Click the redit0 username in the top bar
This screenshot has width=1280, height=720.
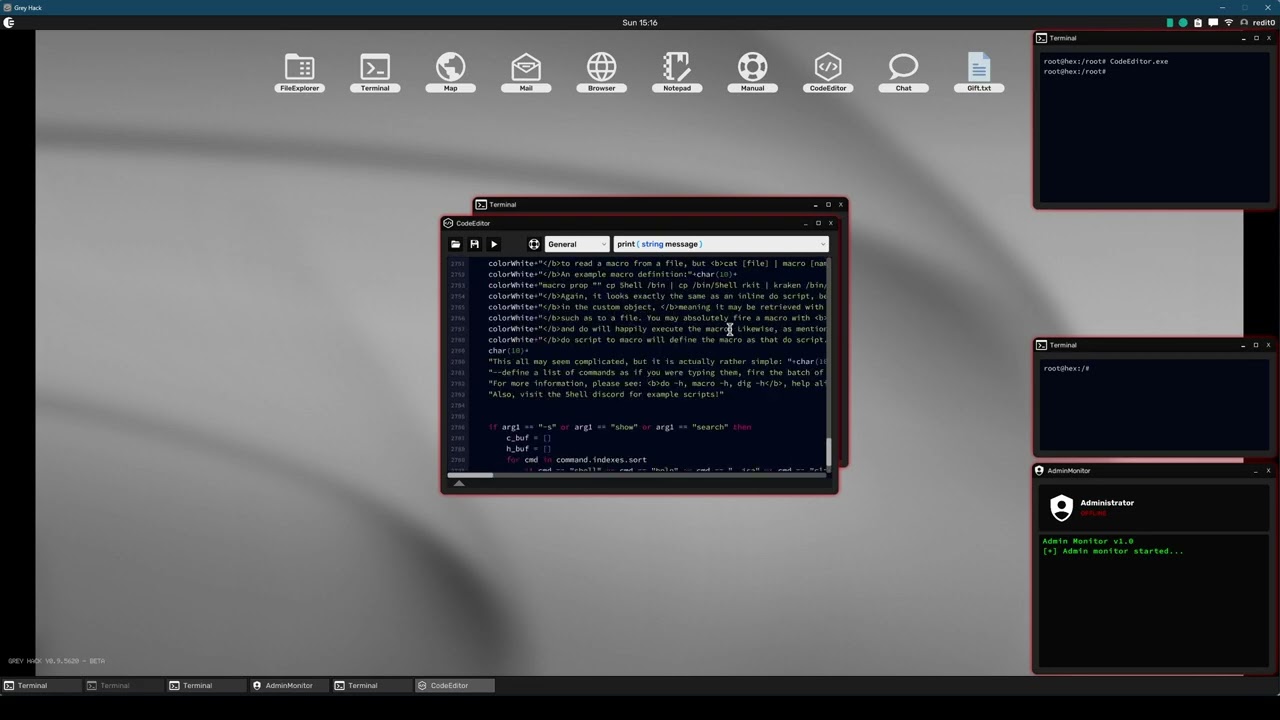(1263, 22)
